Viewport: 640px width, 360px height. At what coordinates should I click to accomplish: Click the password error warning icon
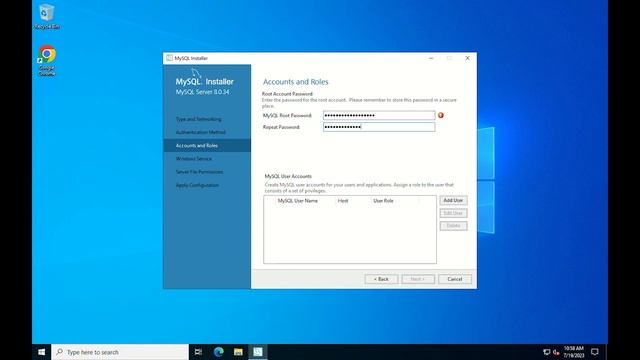[x=441, y=116]
